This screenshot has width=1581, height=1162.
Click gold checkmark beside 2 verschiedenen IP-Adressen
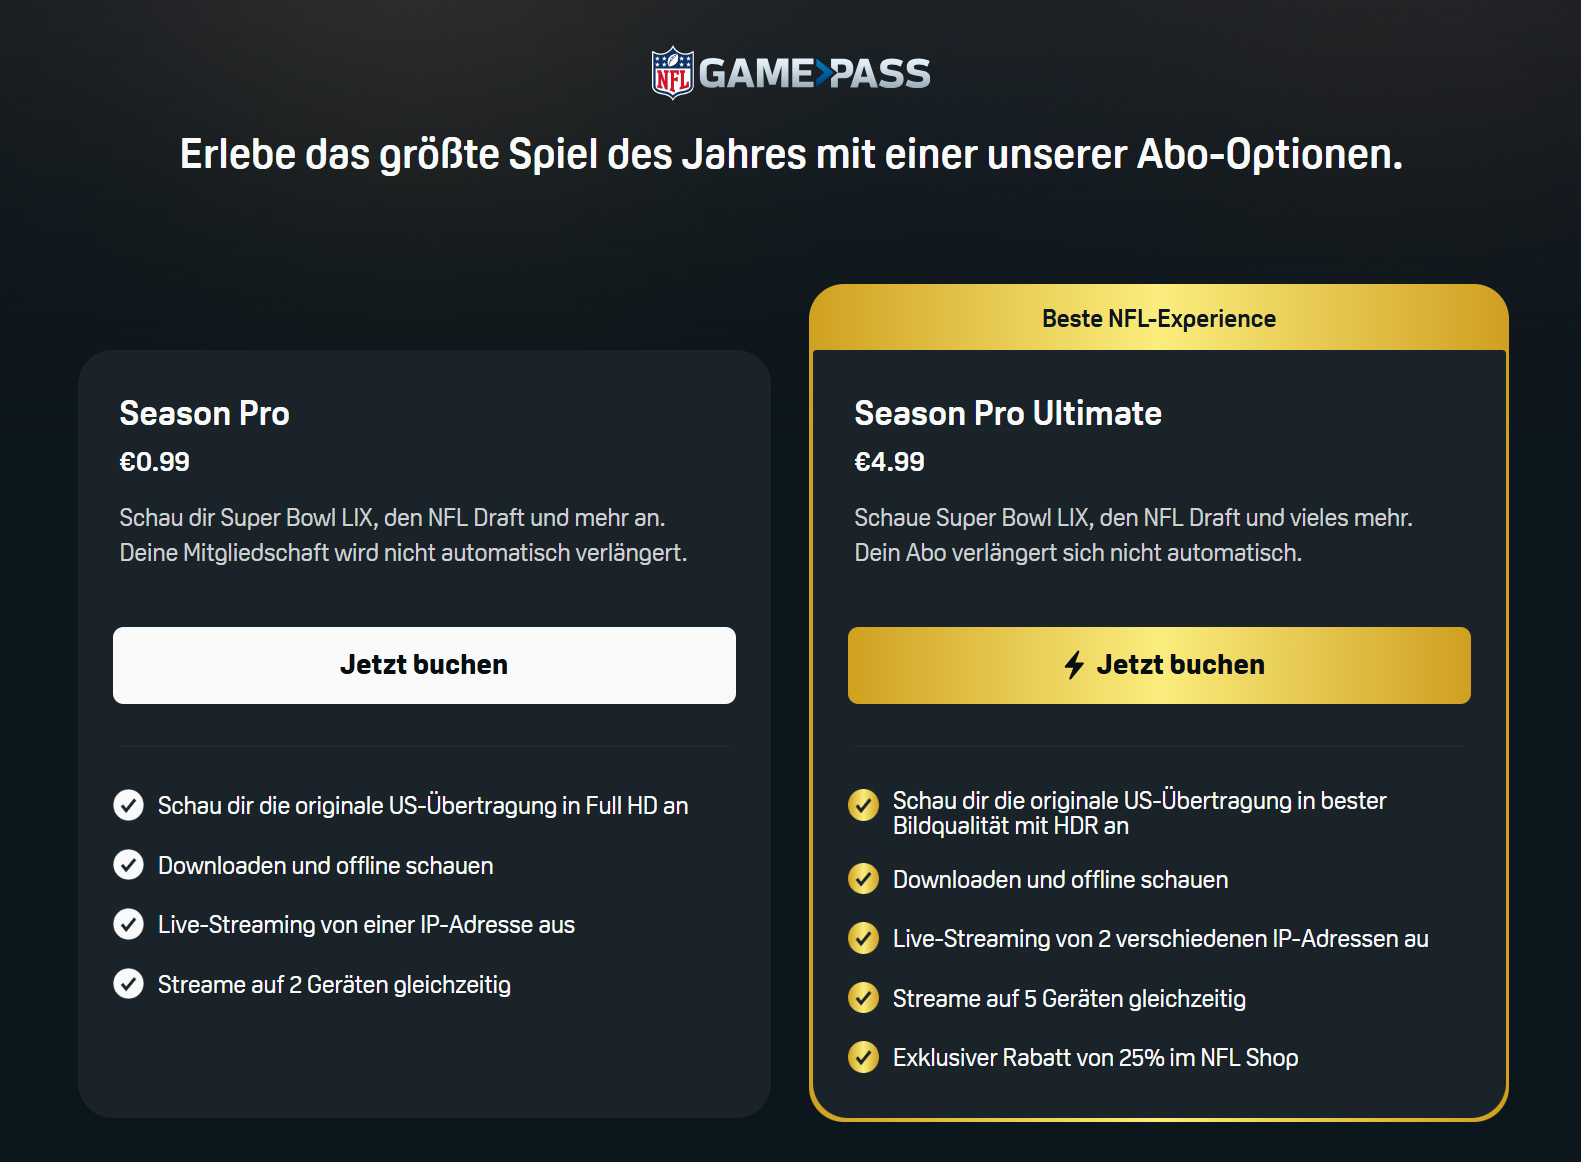pyautogui.click(x=863, y=938)
